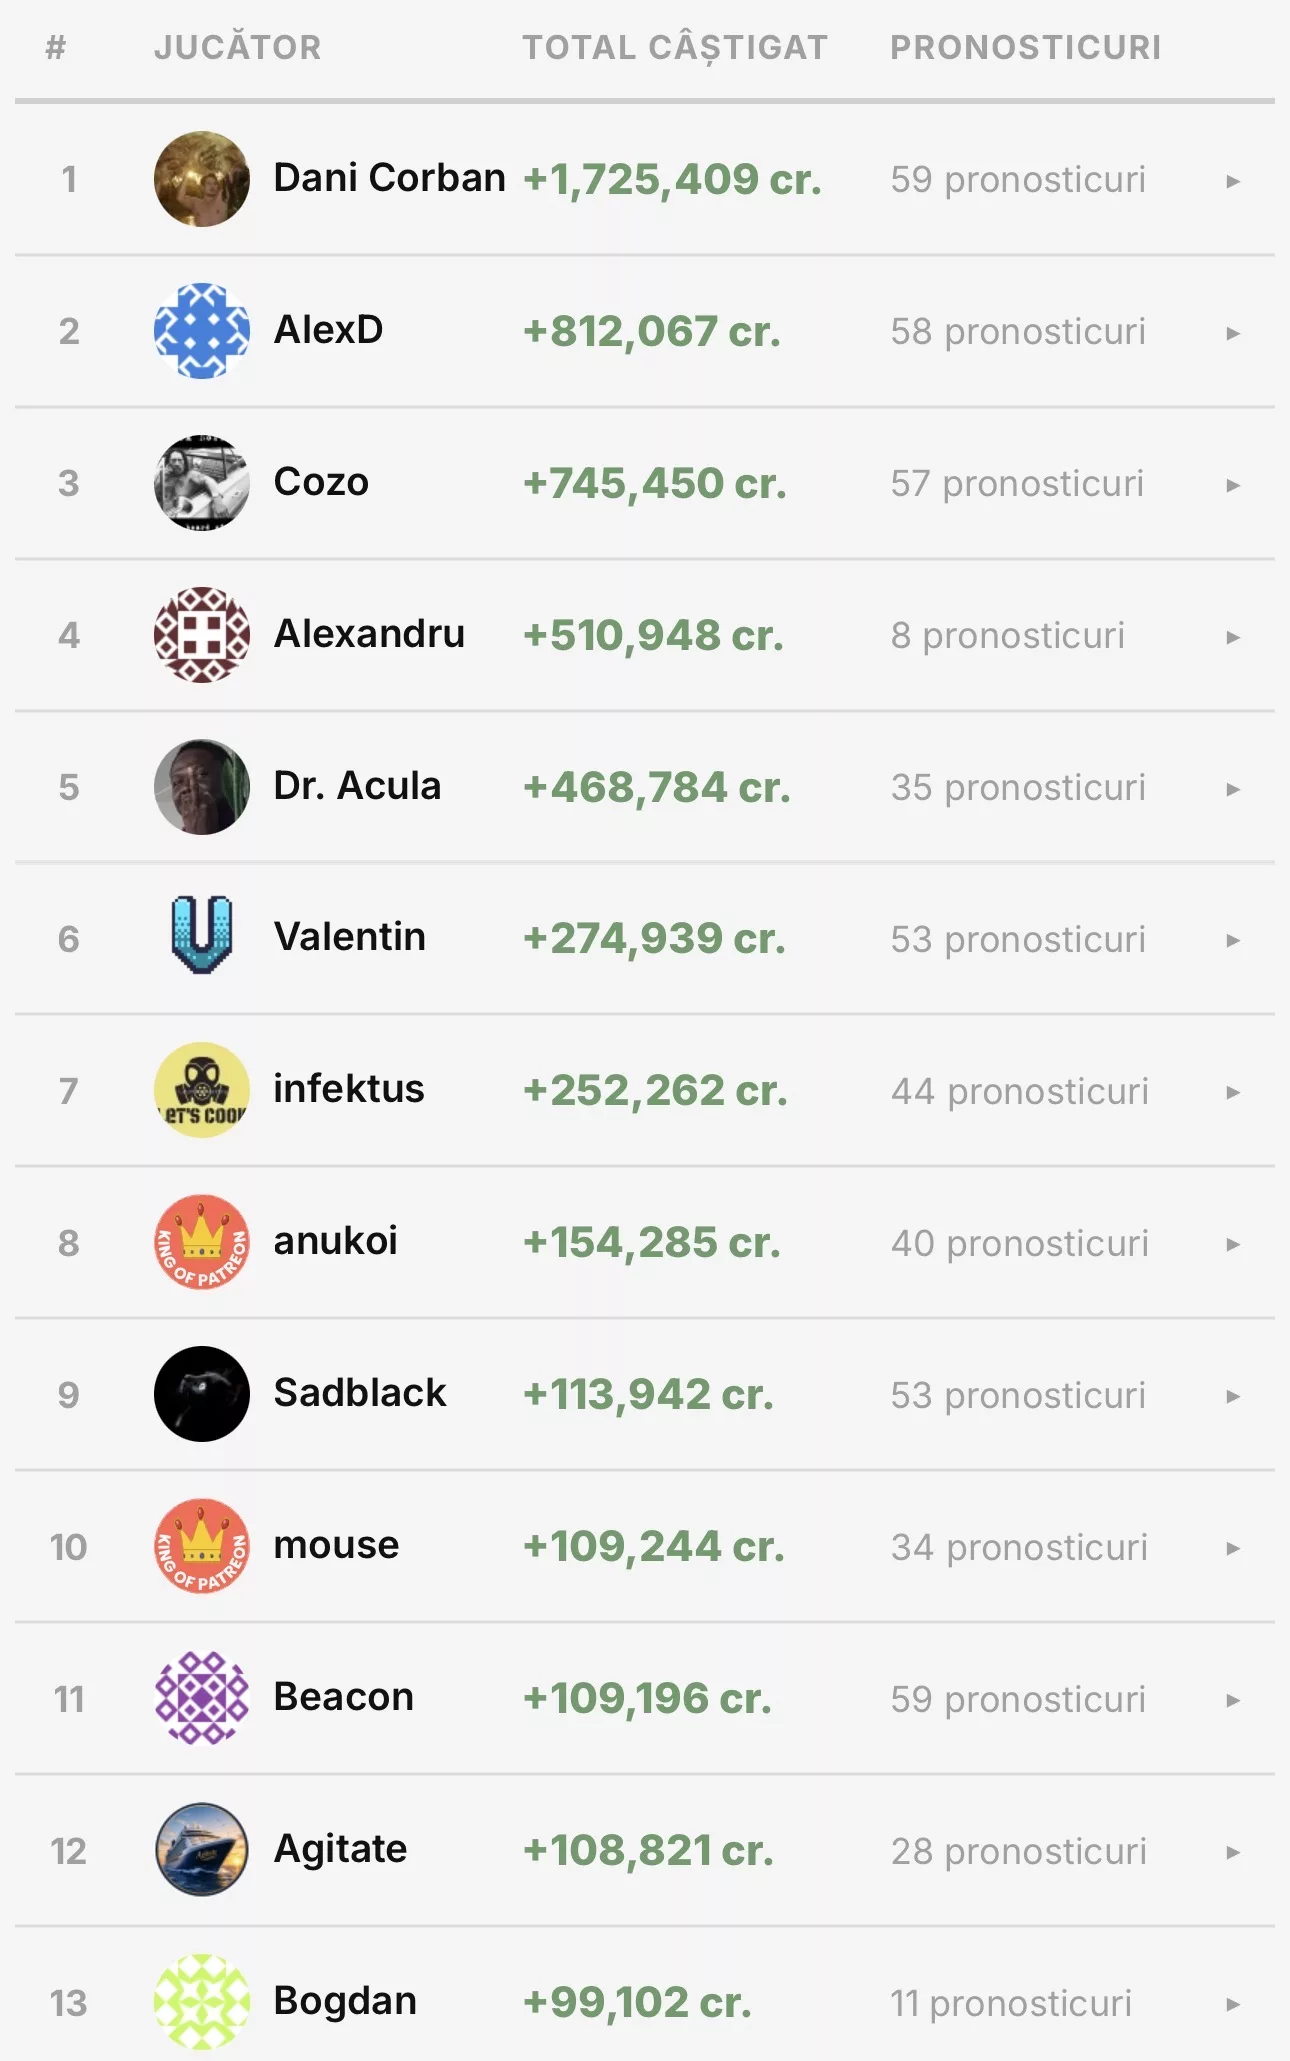The image size is (1290, 2061).
Task: Expand mouse's row disclosure arrow
Action: [1233, 1548]
